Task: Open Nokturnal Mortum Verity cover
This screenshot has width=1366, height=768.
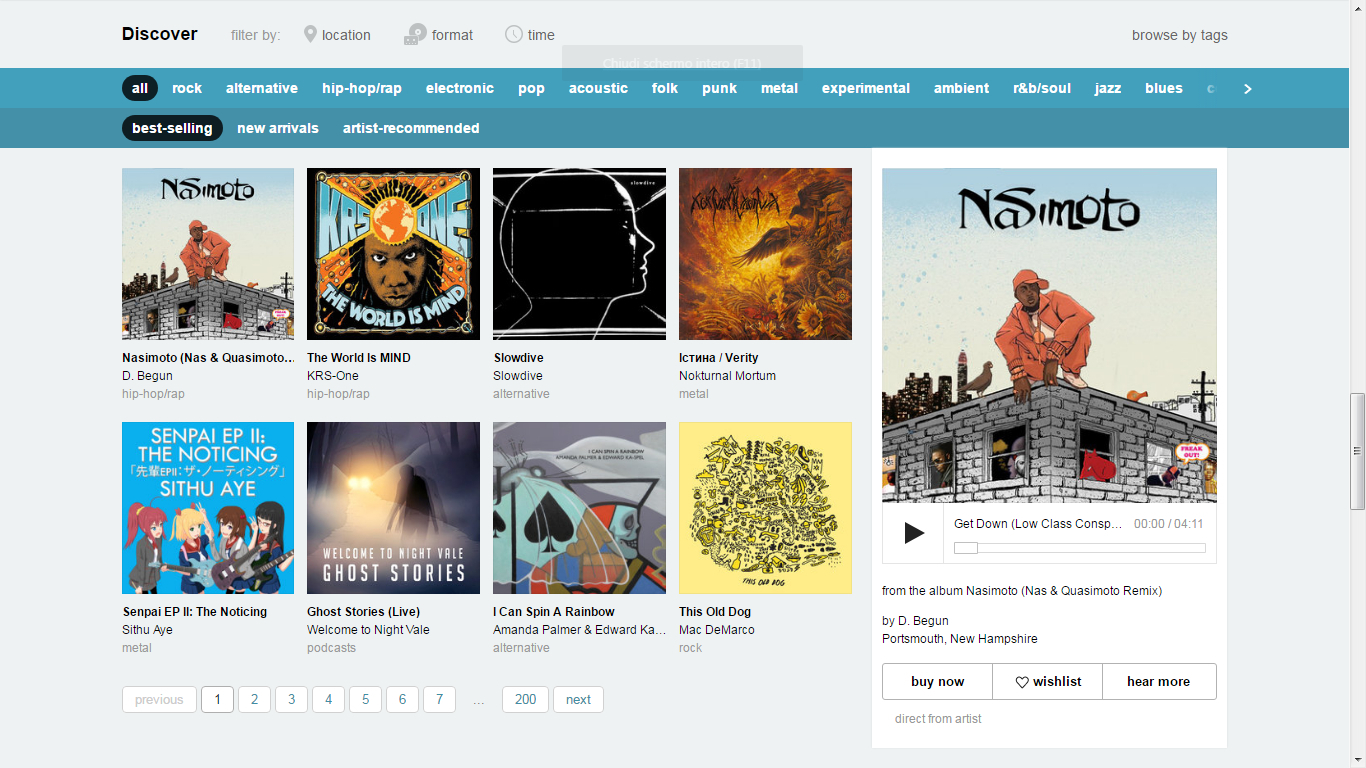Action: coord(765,254)
